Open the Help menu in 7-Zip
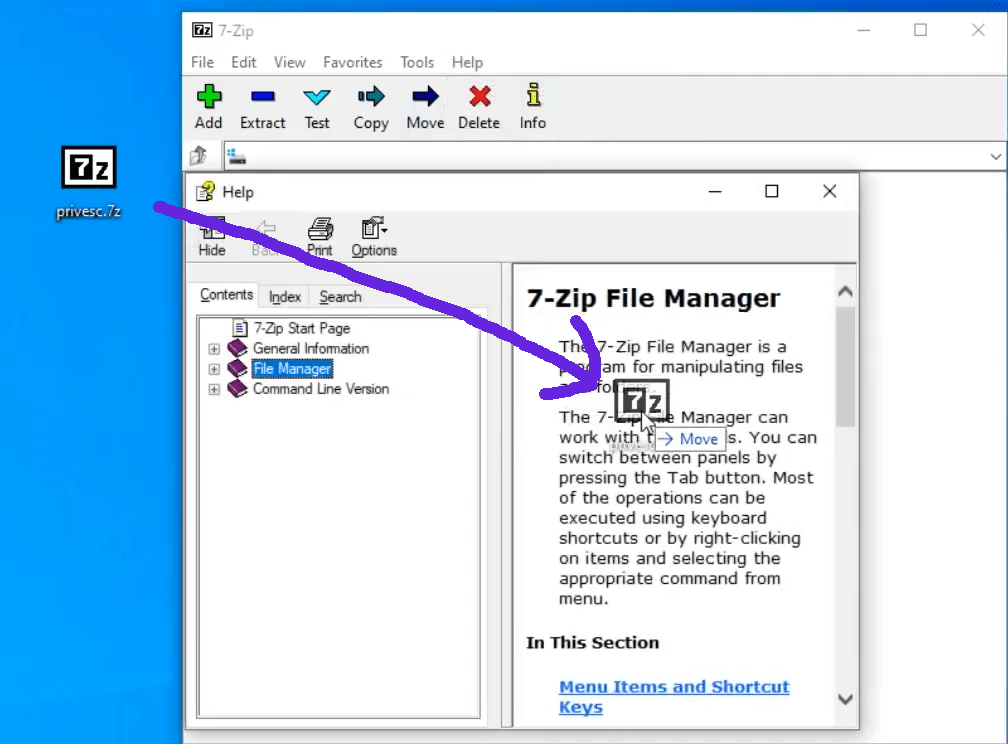This screenshot has height=744, width=1008. [467, 62]
